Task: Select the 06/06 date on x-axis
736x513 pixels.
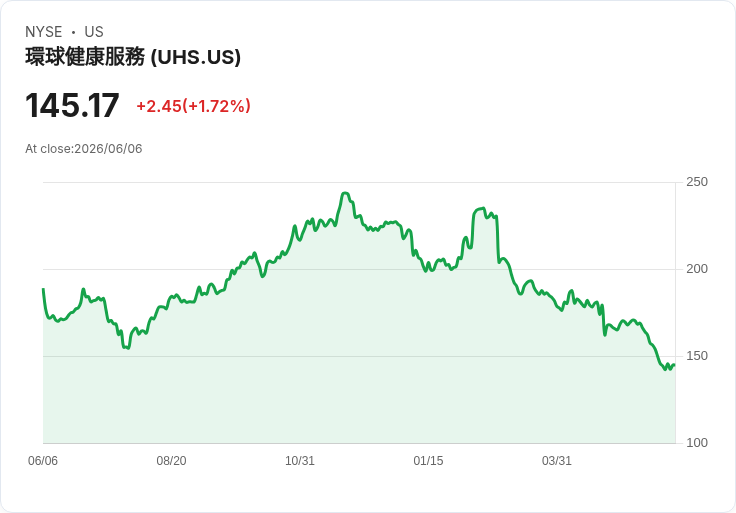Action: coord(43,461)
